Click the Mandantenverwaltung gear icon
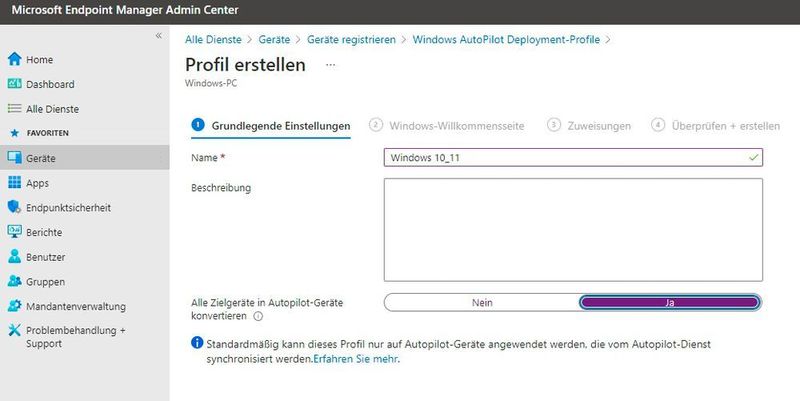The height and width of the screenshot is (401, 800). click(x=14, y=306)
